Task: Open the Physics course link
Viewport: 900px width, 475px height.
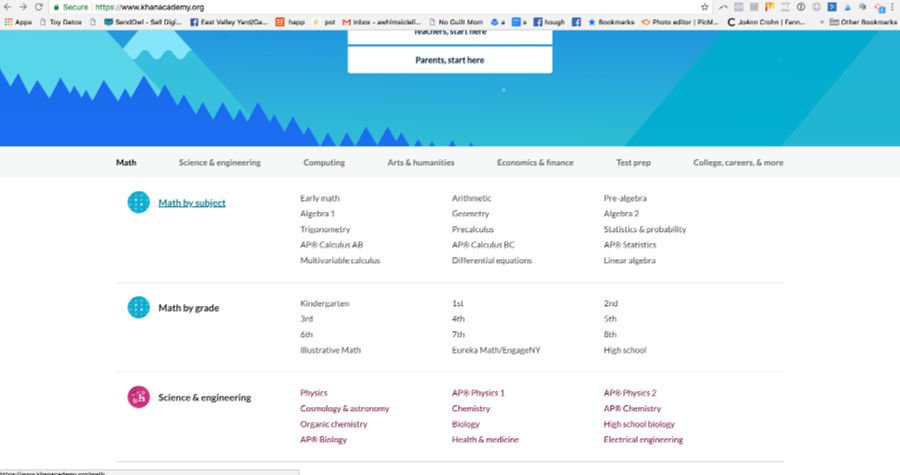Action: [x=313, y=392]
